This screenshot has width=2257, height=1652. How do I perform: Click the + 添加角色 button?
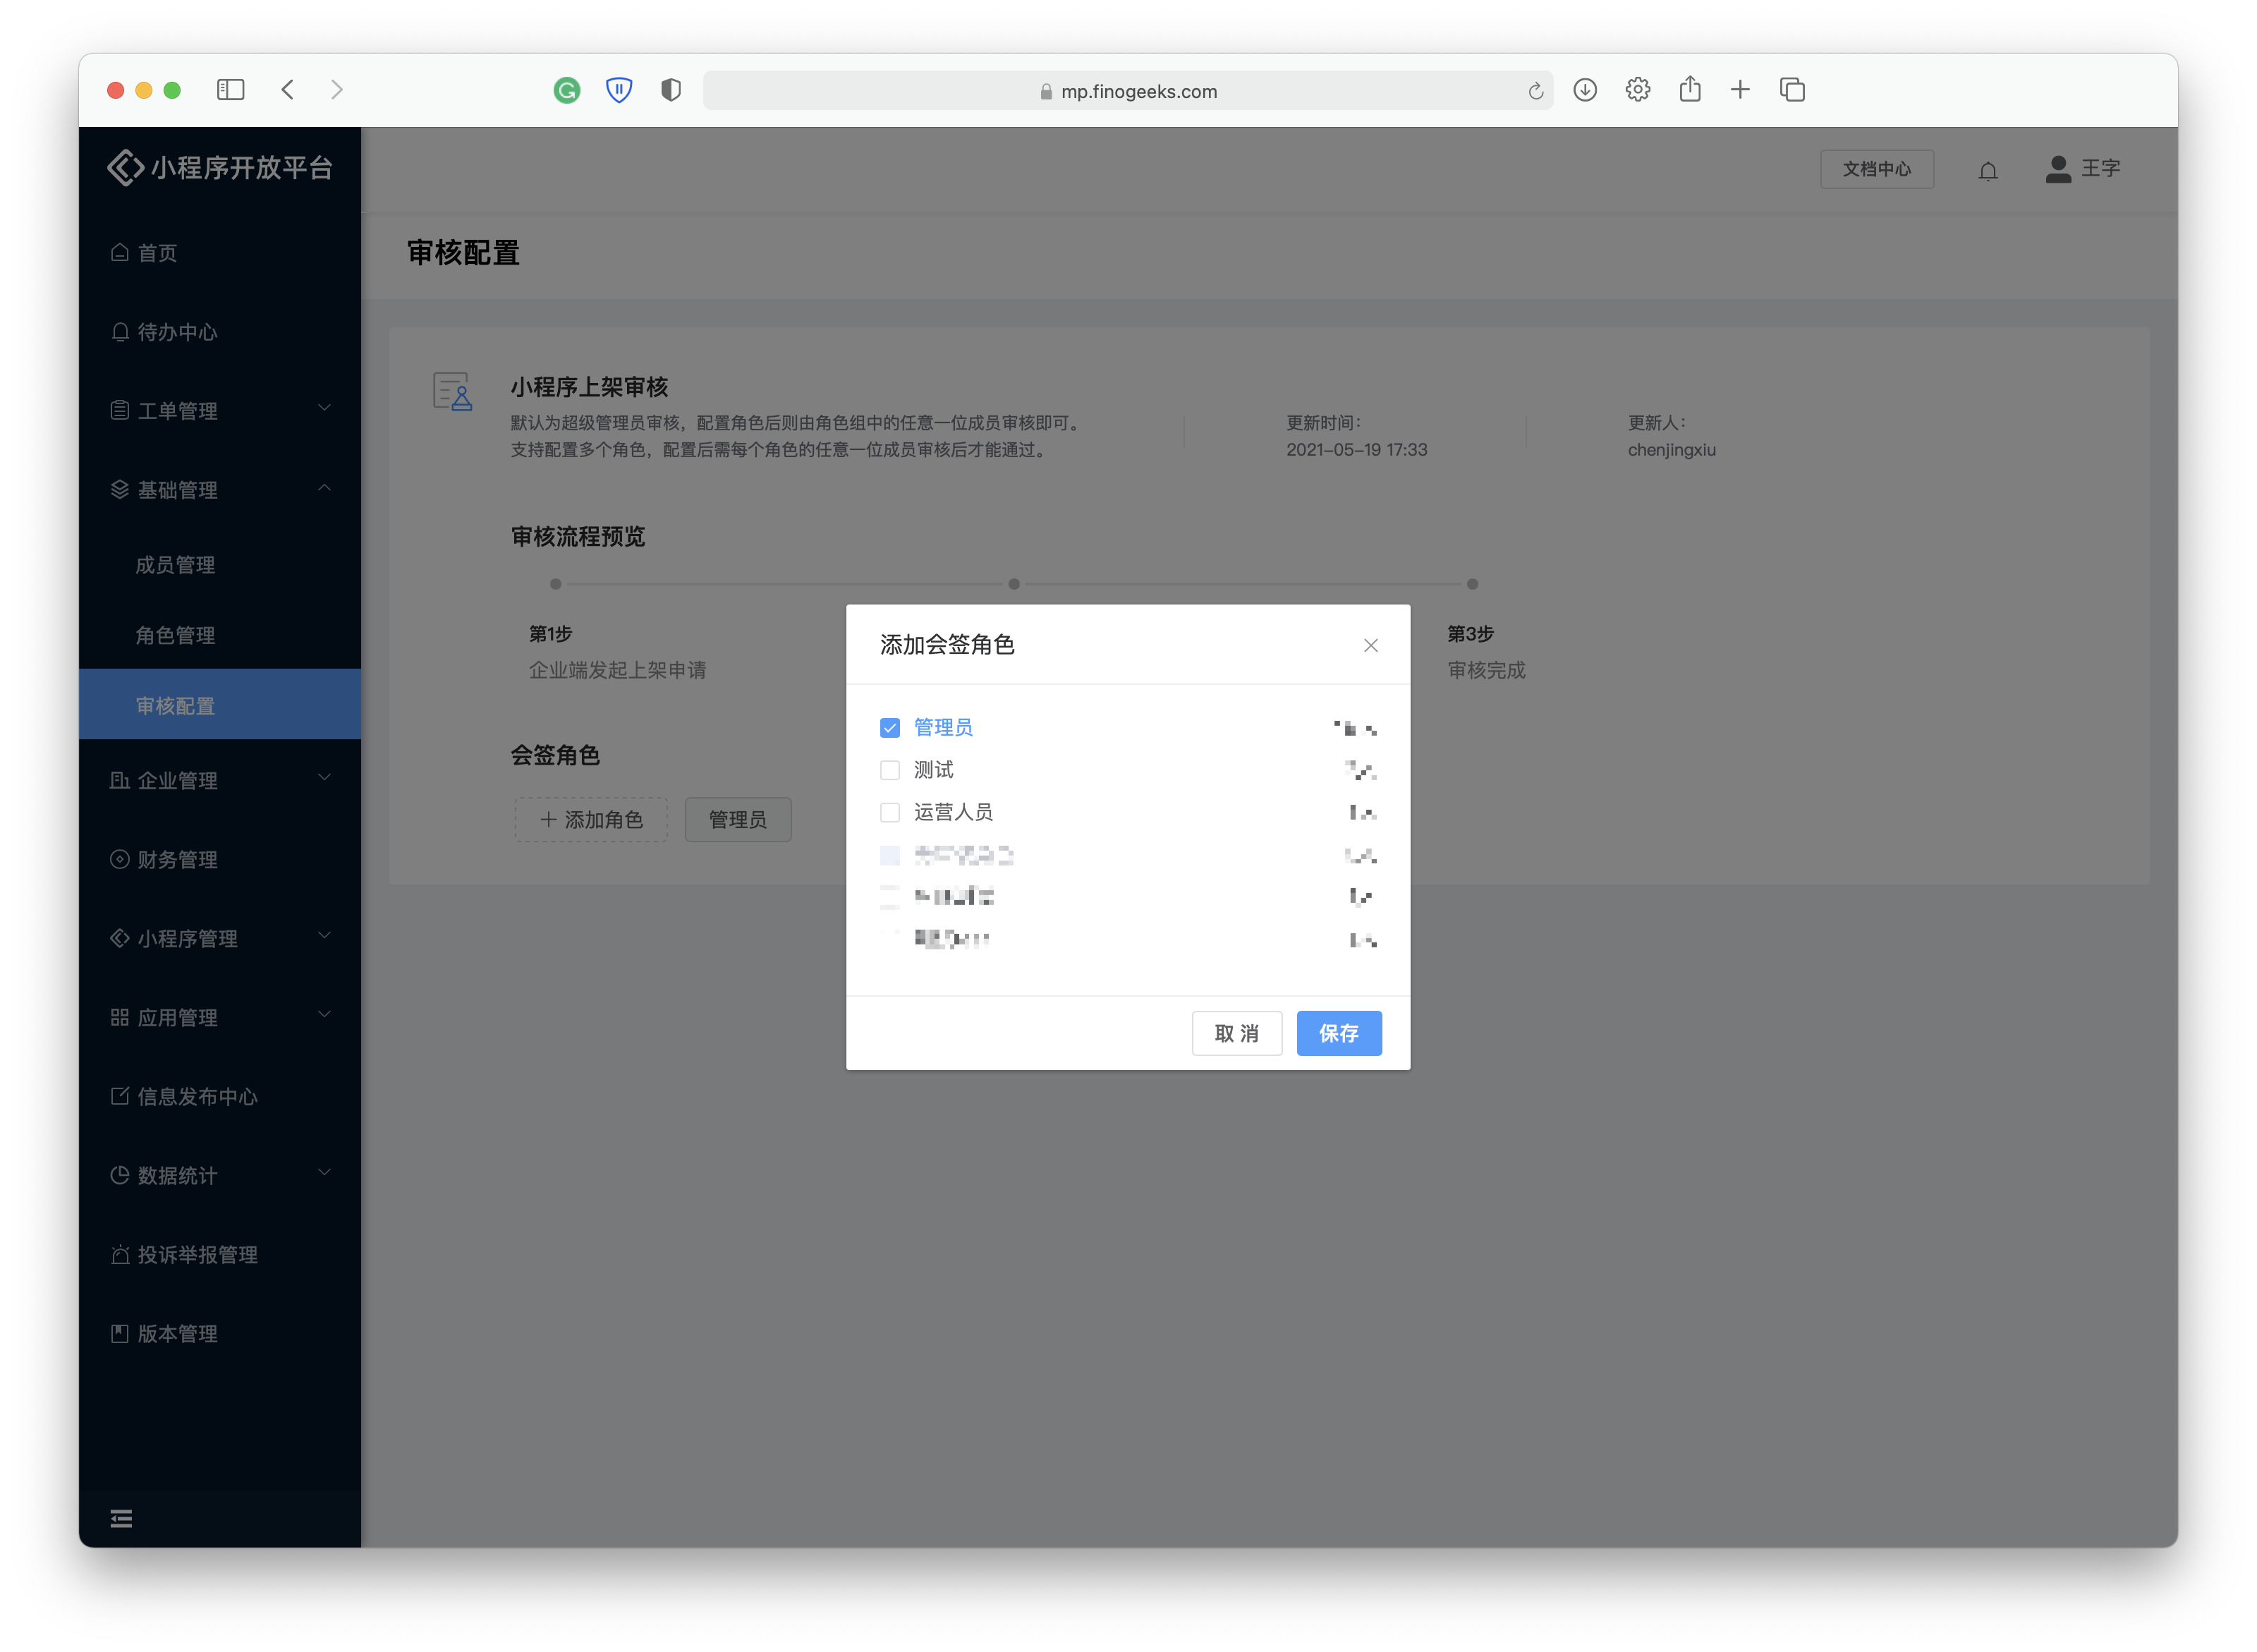click(x=590, y=819)
